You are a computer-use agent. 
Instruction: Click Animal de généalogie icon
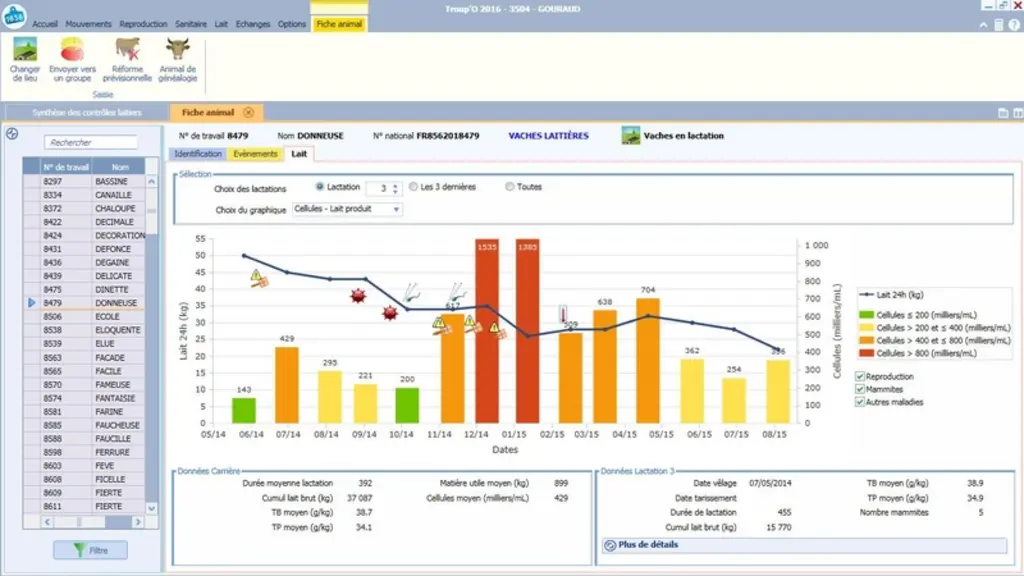click(x=178, y=50)
